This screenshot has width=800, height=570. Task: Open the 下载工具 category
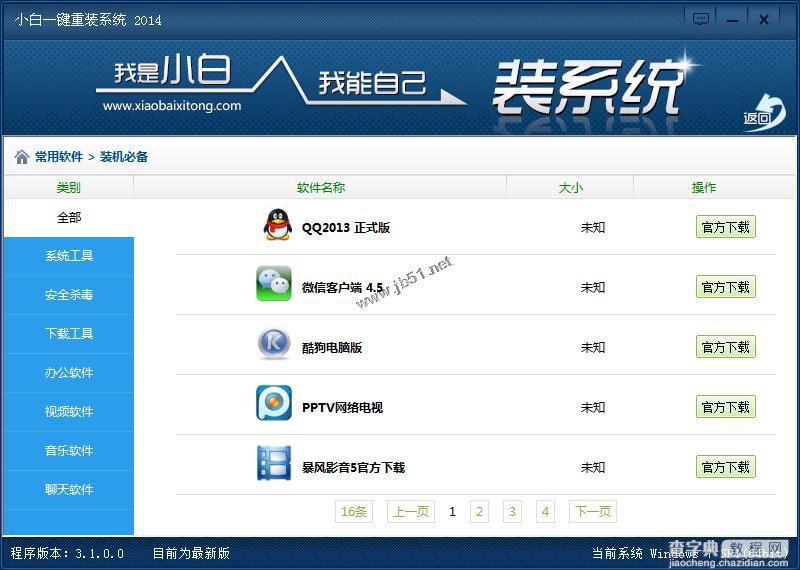(x=69, y=334)
